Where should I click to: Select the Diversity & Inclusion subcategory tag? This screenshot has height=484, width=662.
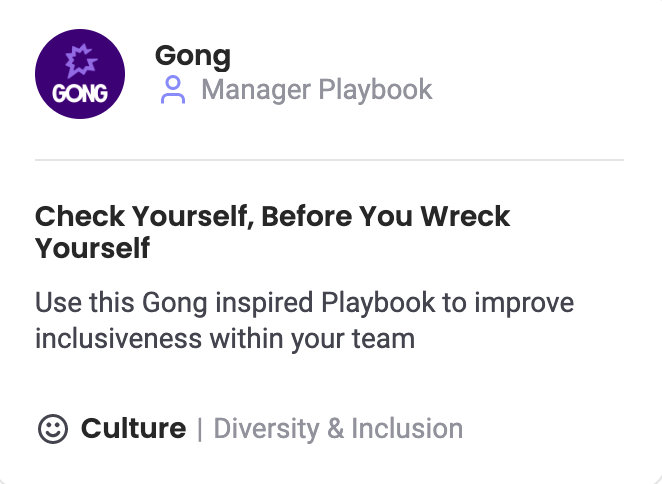(338, 429)
